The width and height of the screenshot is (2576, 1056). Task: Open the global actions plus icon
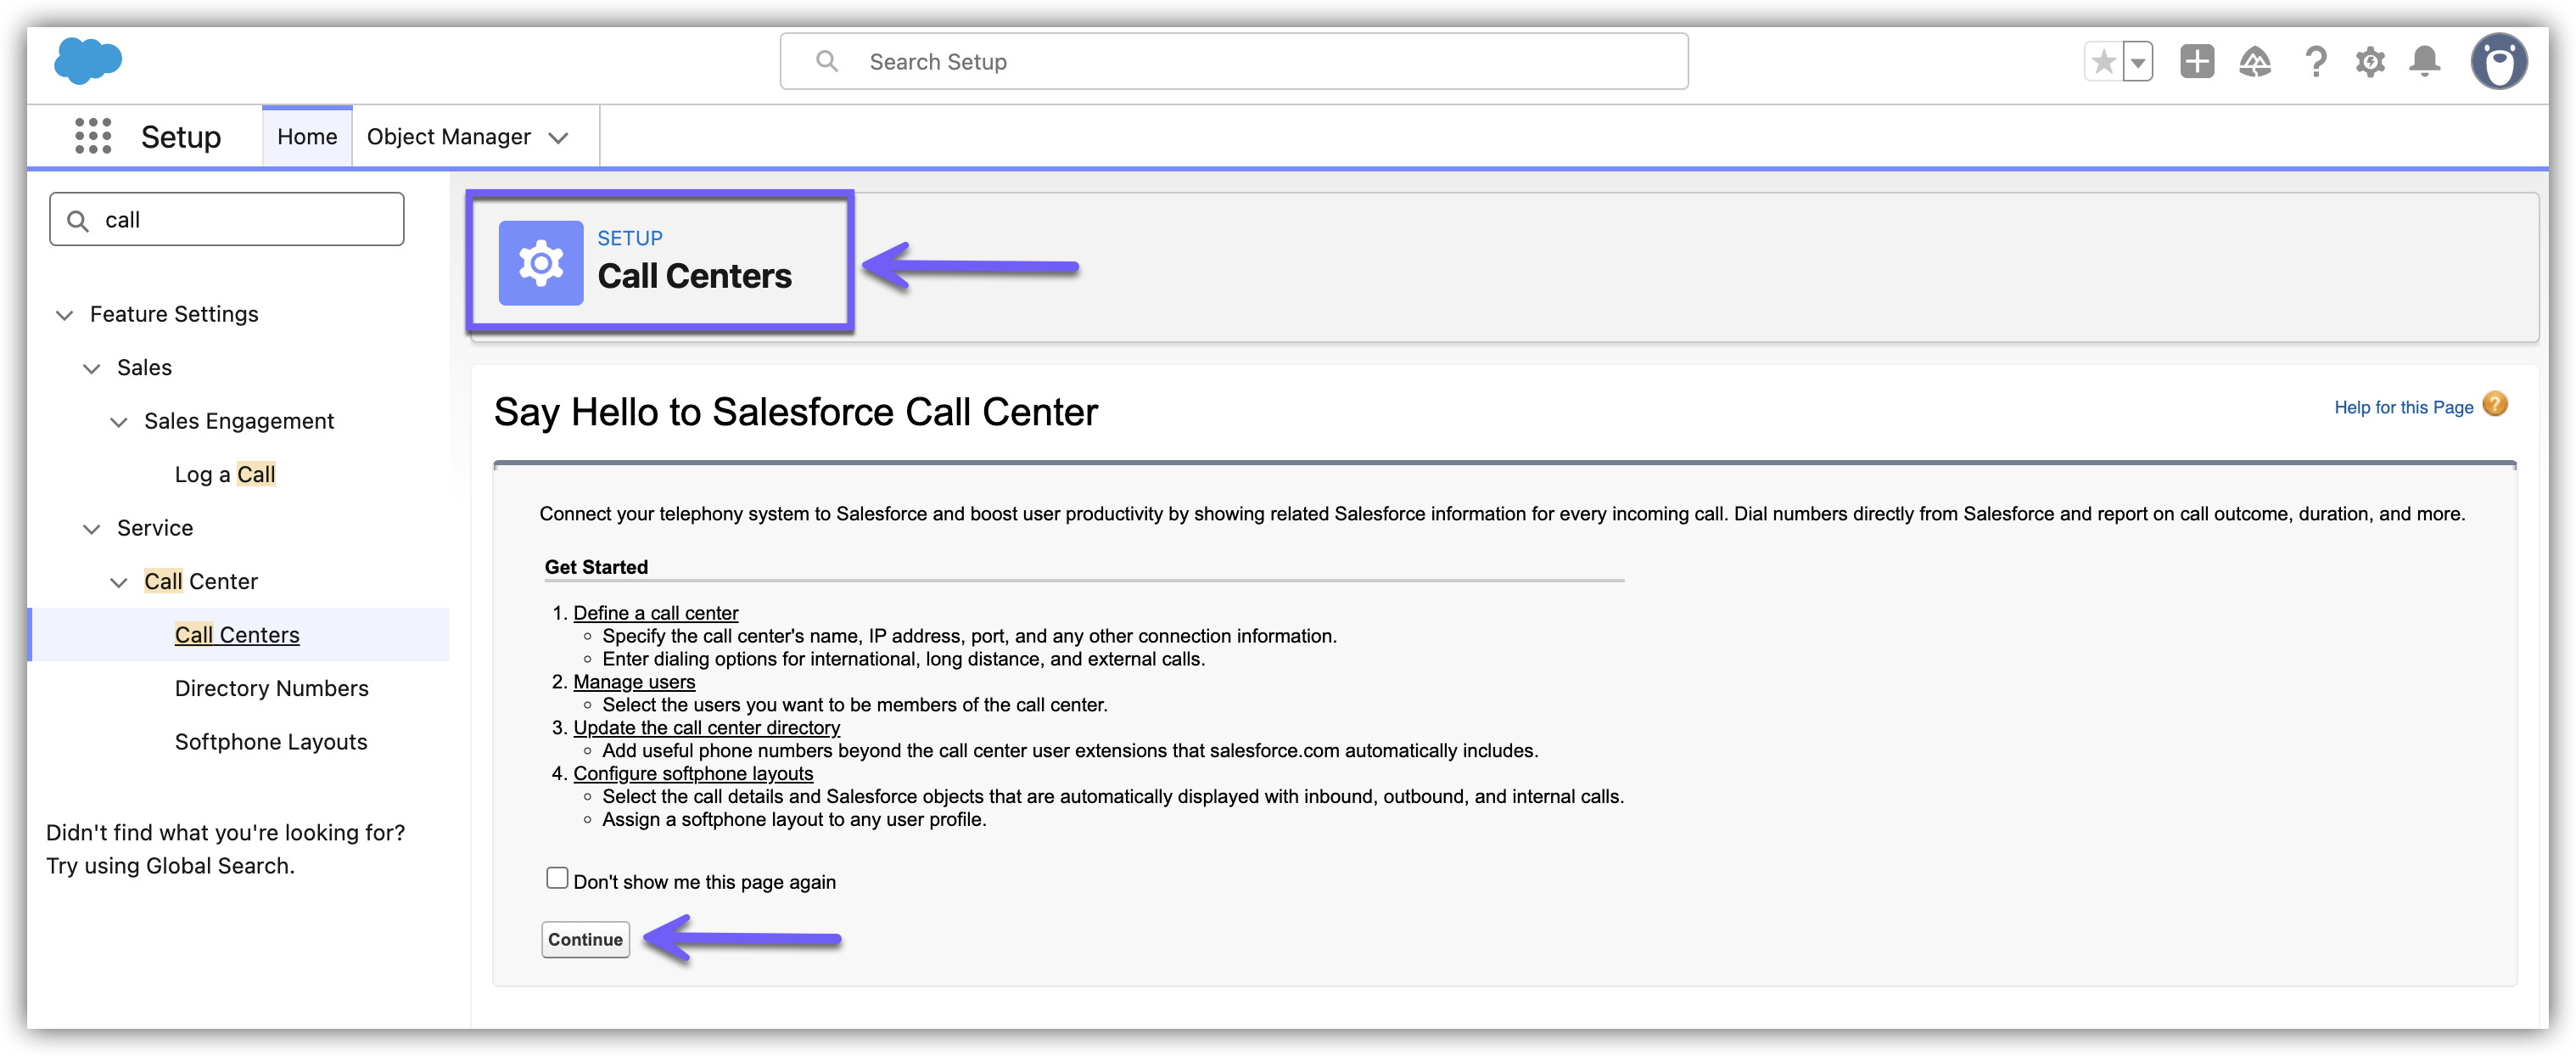(2196, 62)
